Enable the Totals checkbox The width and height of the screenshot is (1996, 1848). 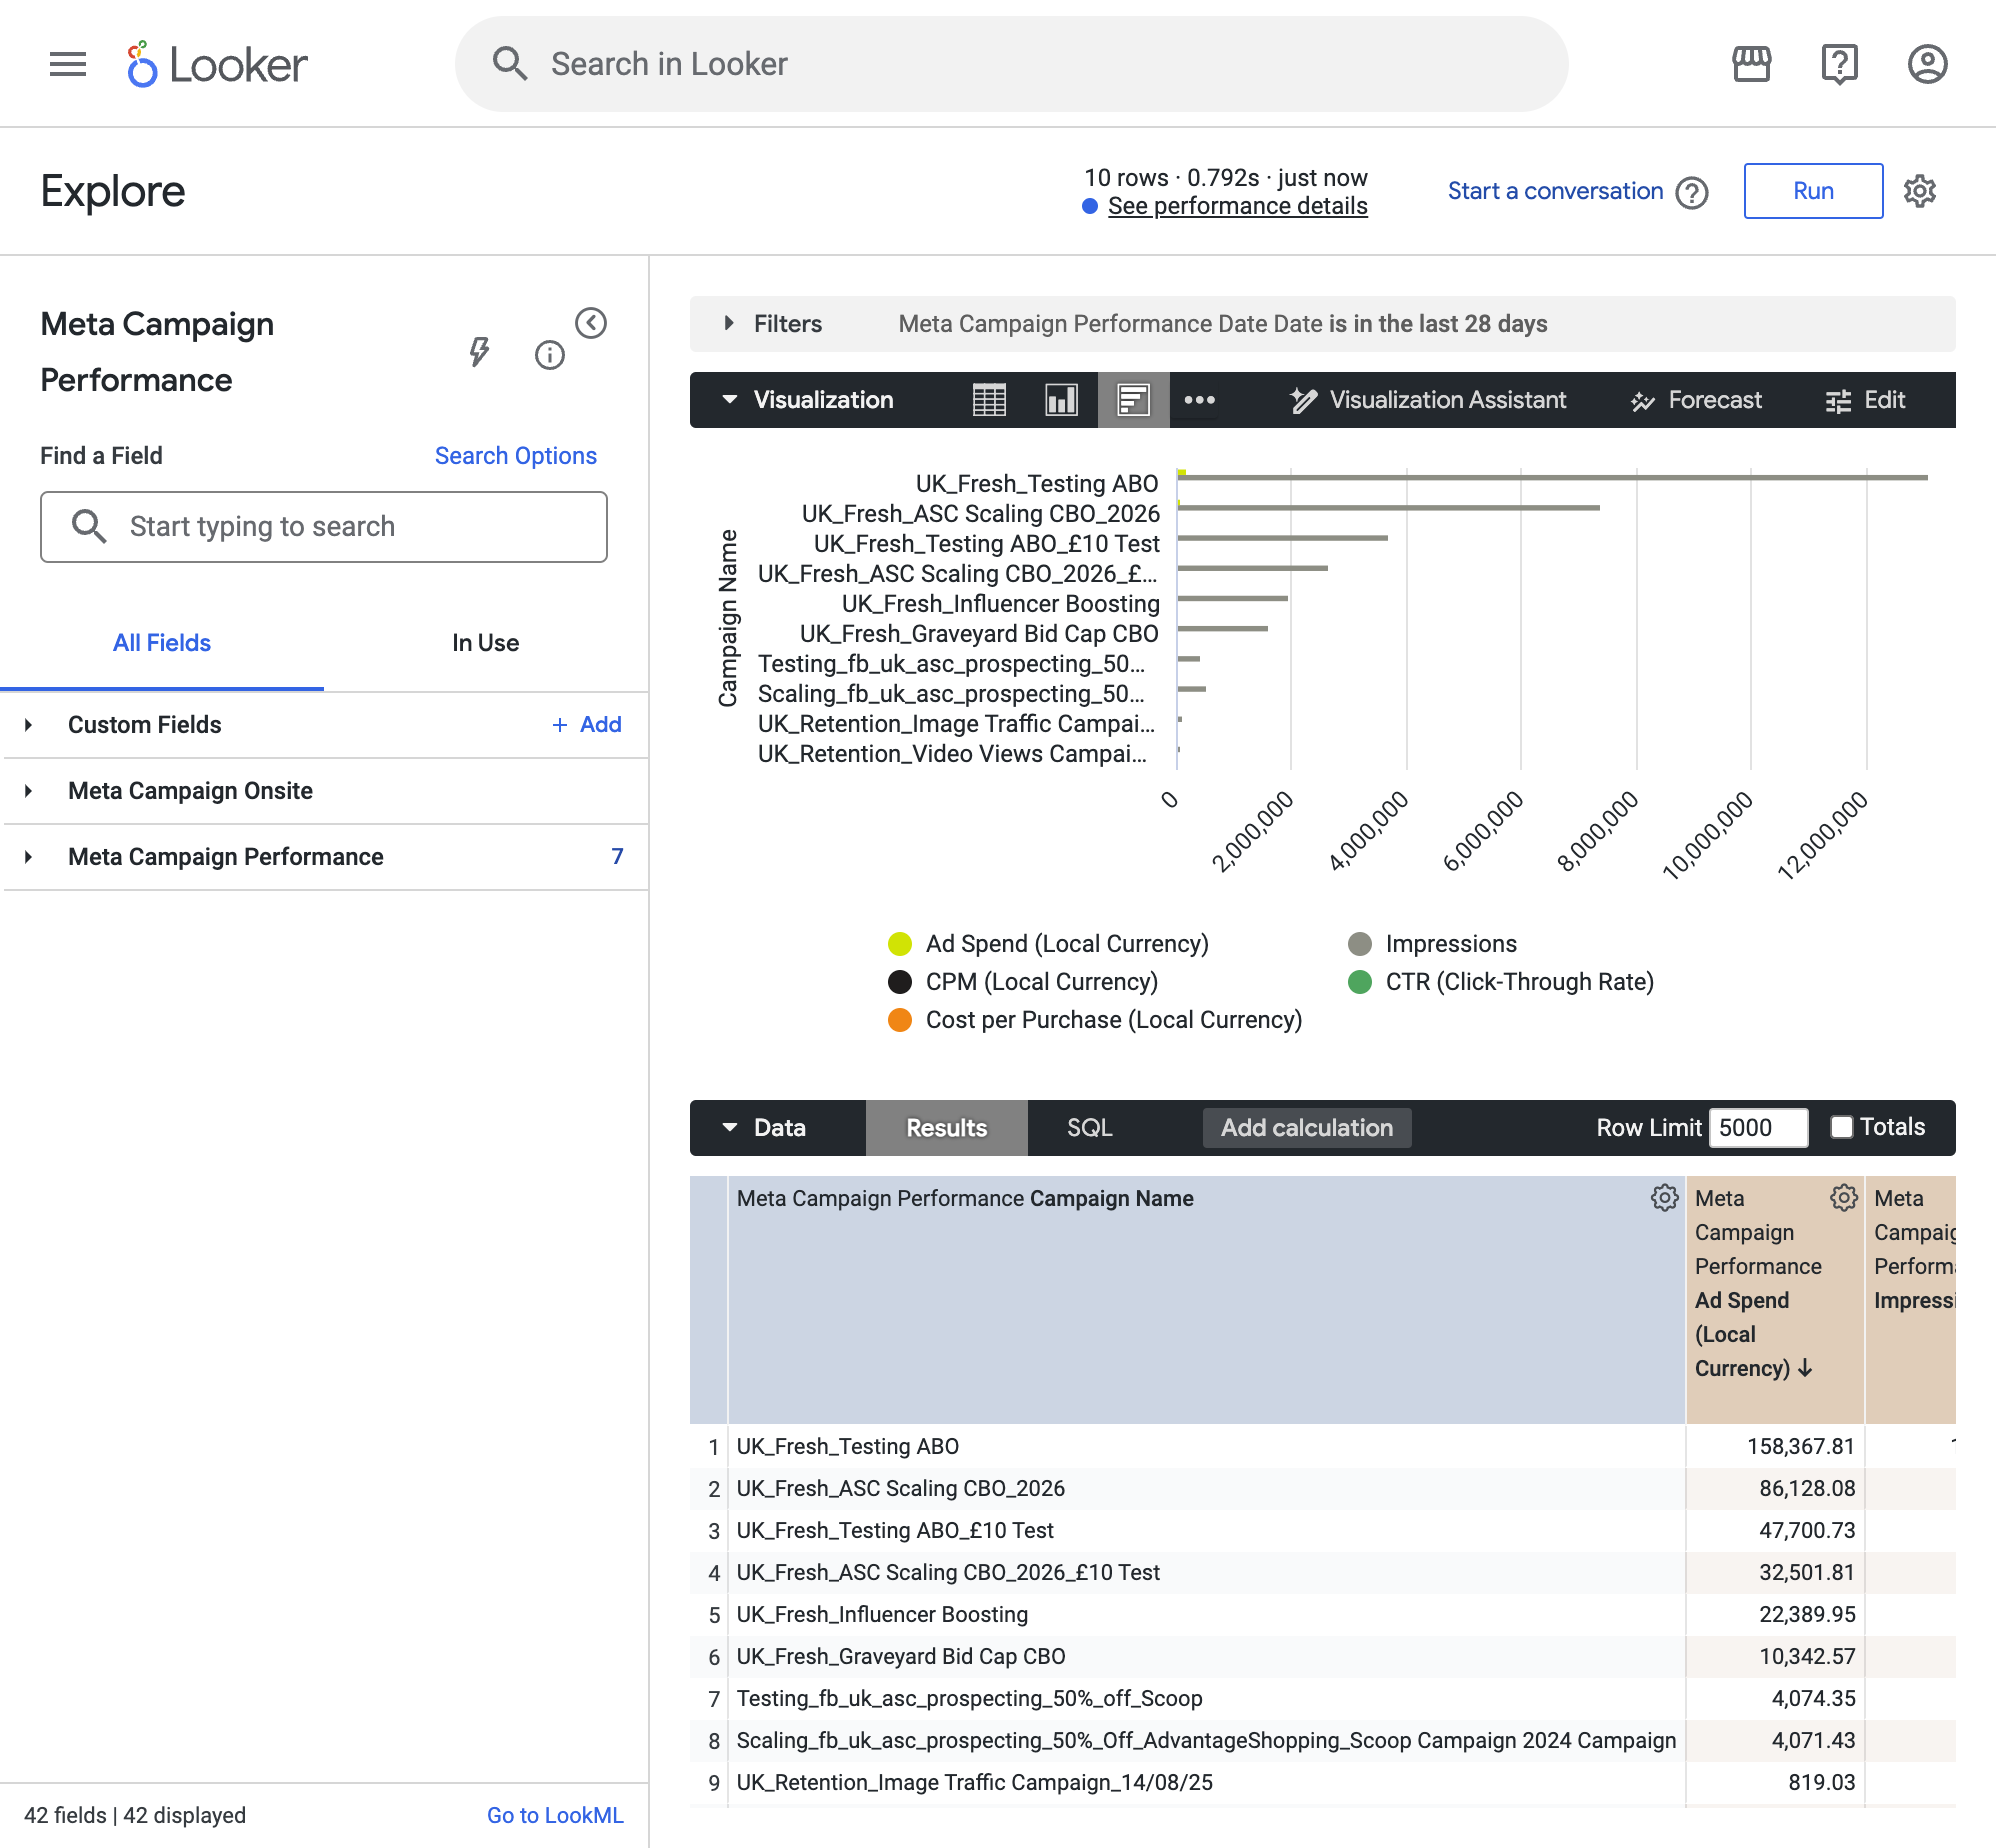coord(1841,1127)
